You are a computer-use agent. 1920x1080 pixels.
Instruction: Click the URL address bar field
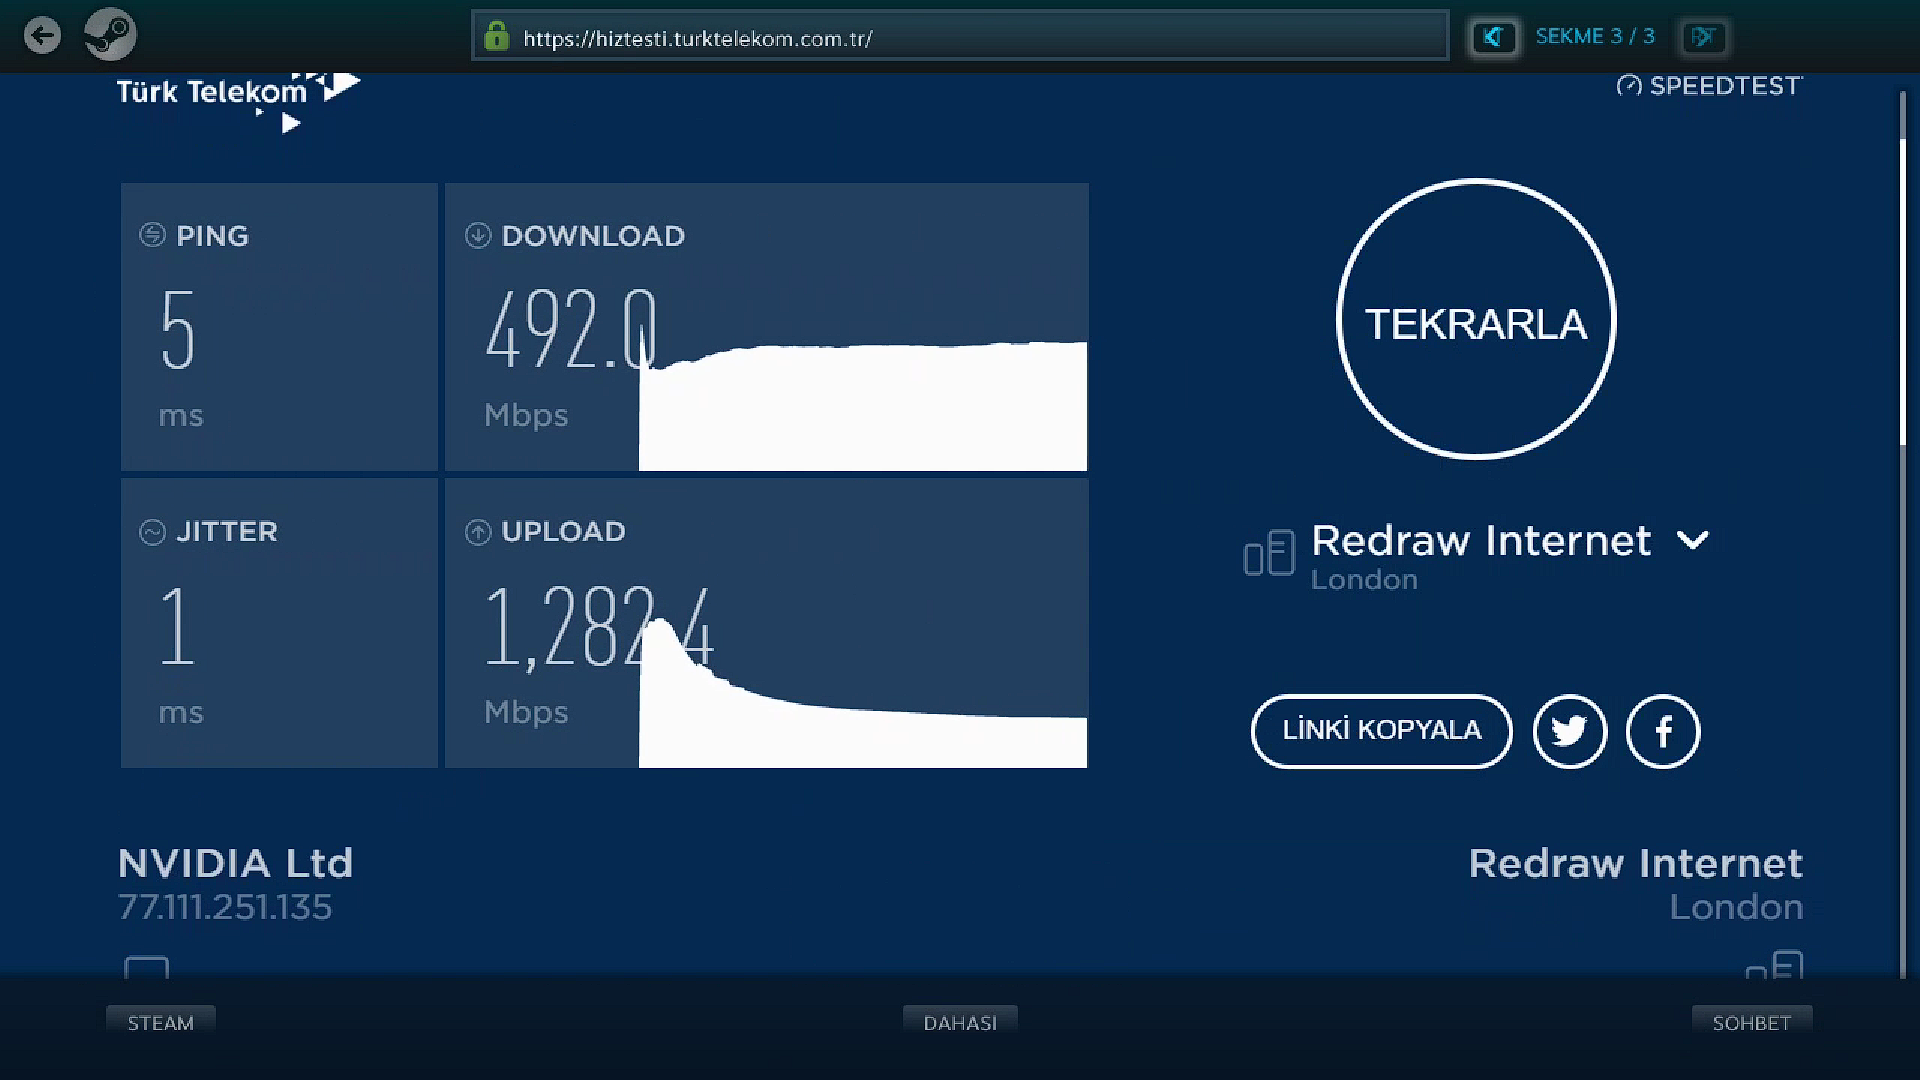click(960, 38)
